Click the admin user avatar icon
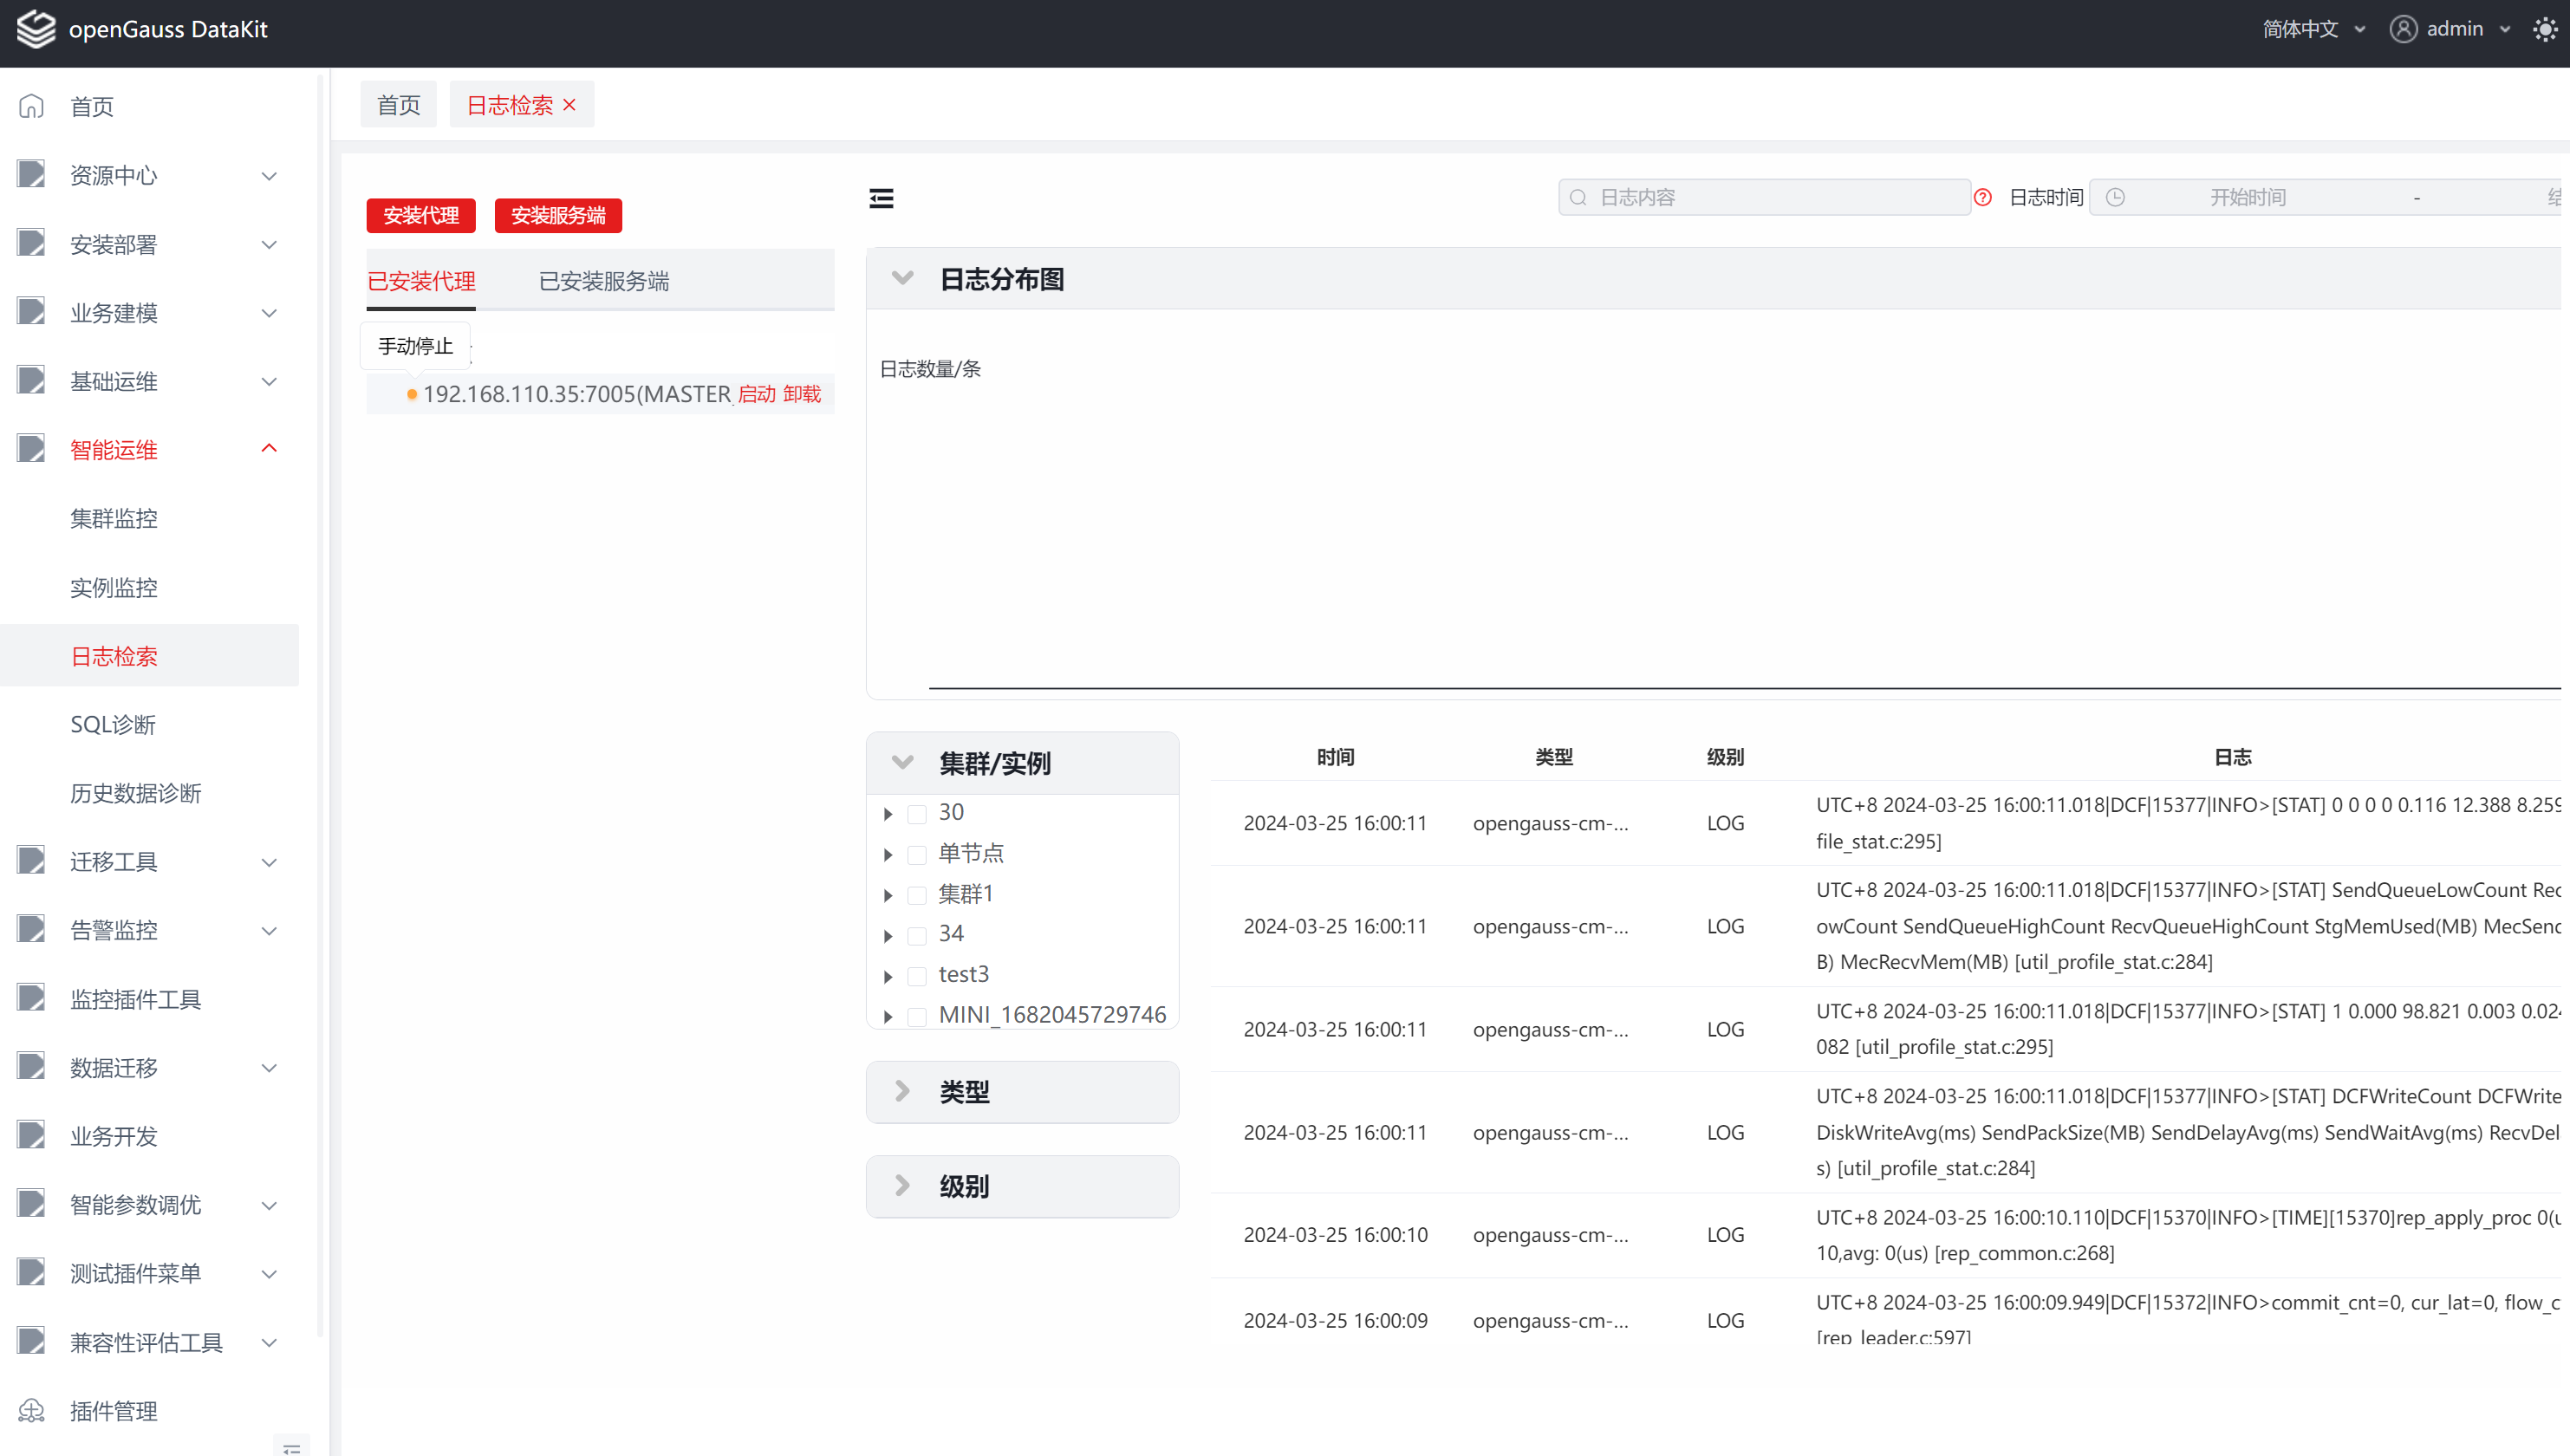This screenshot has height=1456, width=2570. [x=2403, y=29]
